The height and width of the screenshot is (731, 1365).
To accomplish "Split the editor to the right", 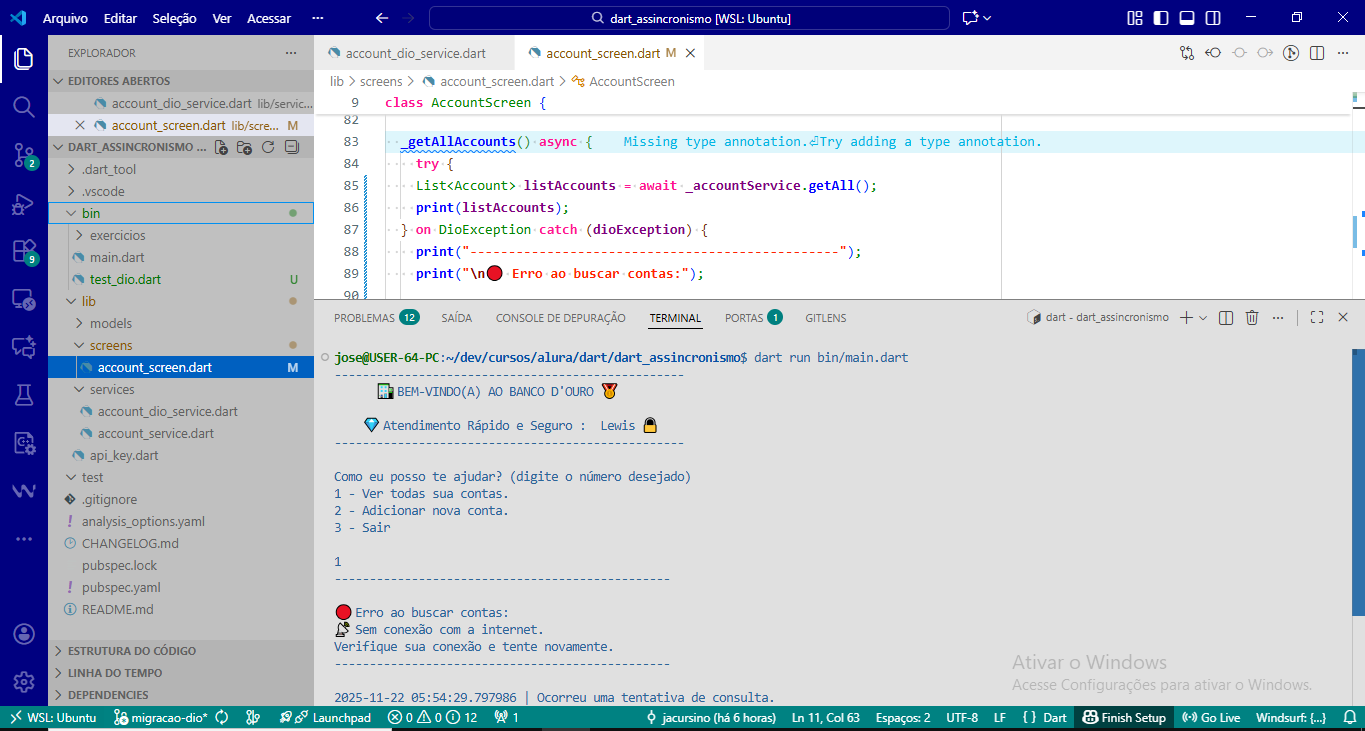I will [1317, 53].
